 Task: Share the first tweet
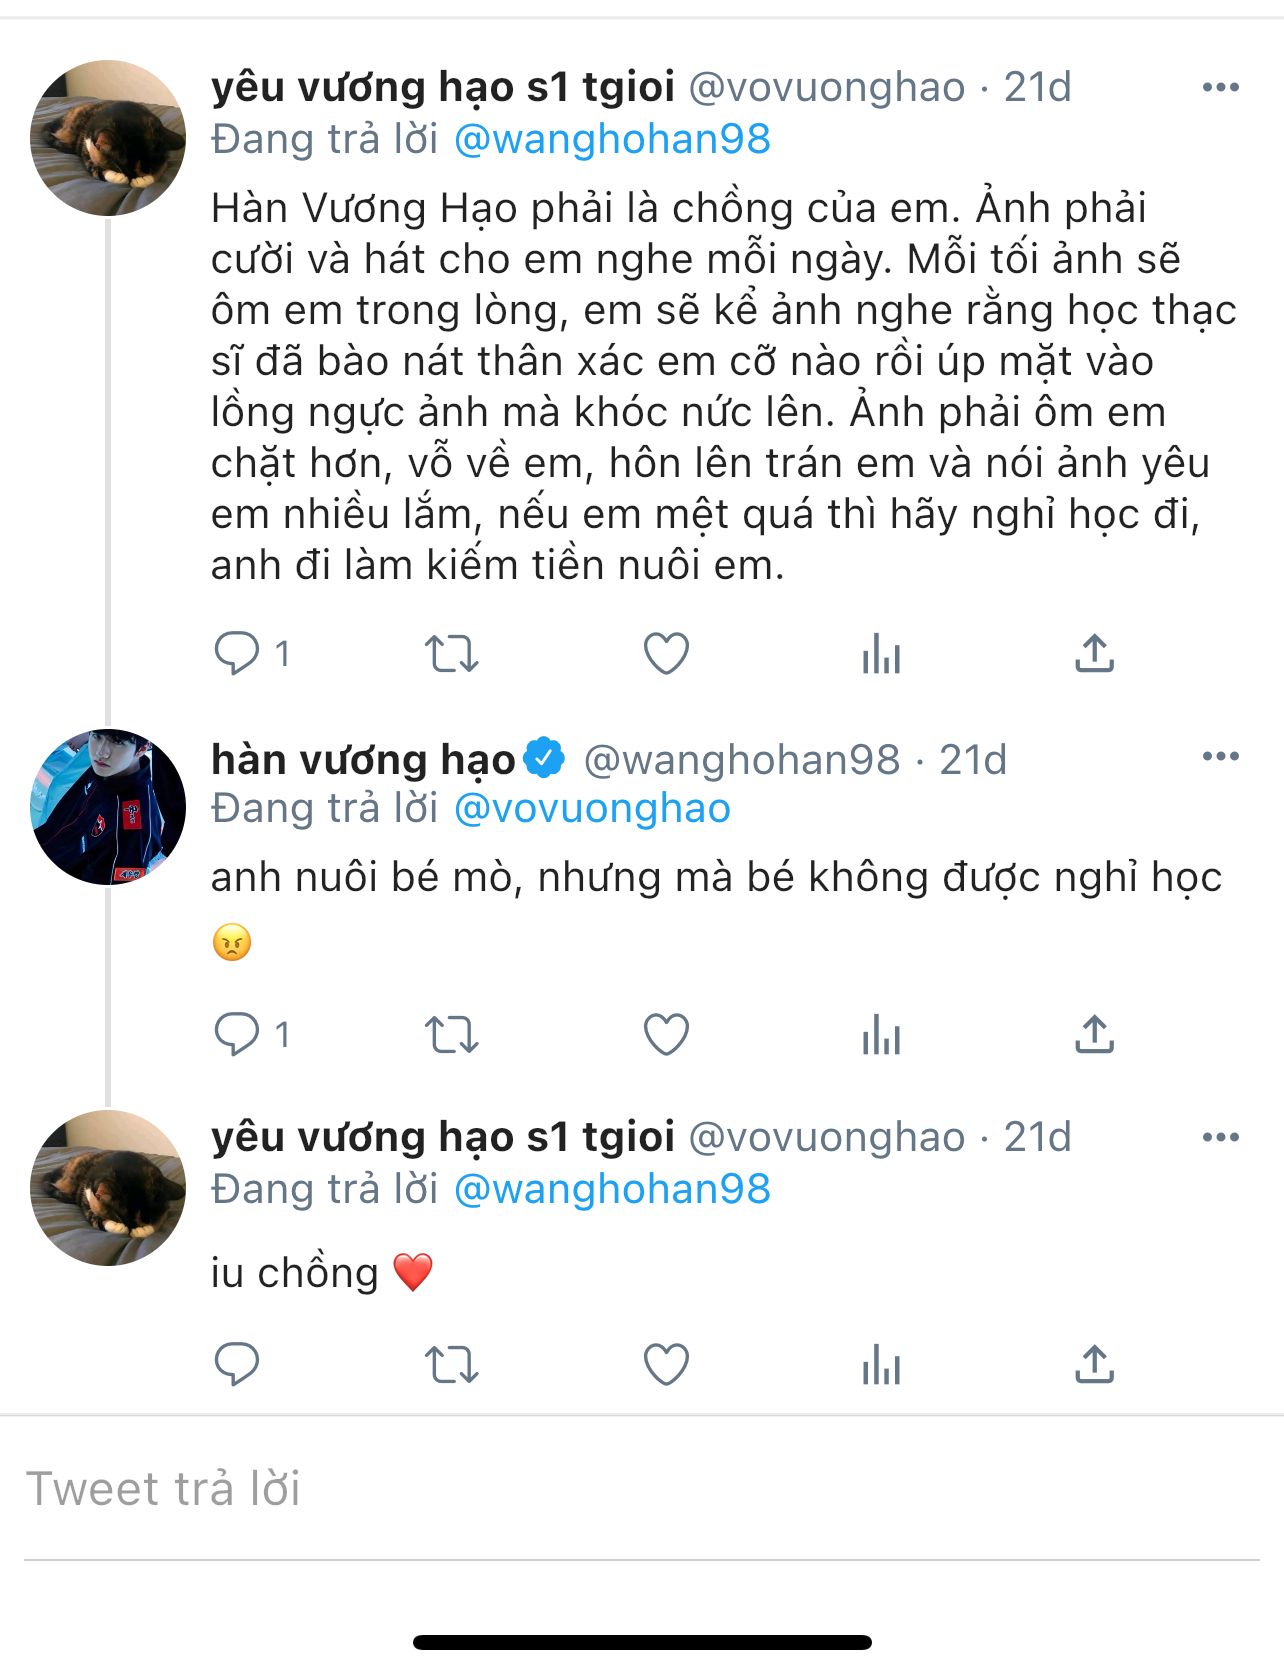[1094, 654]
